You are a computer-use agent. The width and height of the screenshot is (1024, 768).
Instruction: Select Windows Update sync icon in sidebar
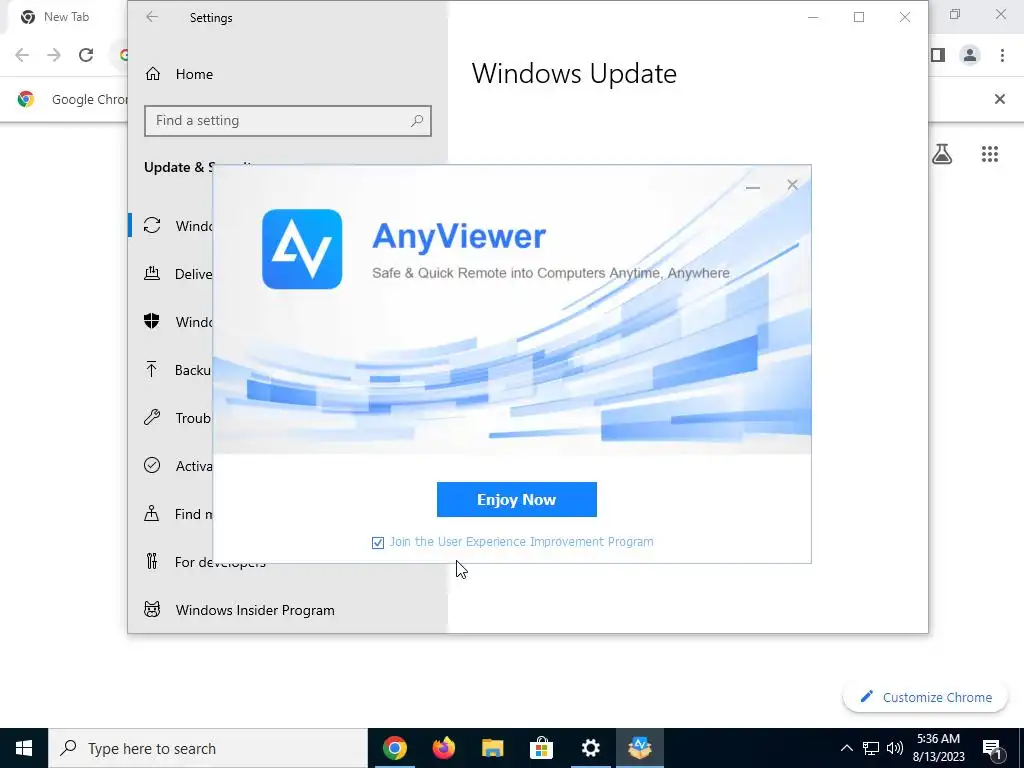point(152,225)
